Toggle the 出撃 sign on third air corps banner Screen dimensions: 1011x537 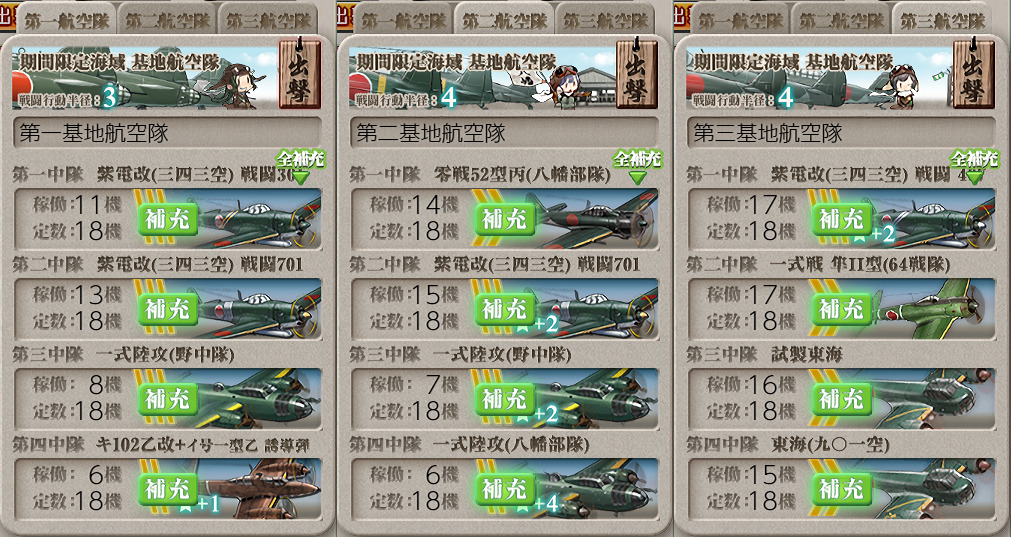[974, 73]
